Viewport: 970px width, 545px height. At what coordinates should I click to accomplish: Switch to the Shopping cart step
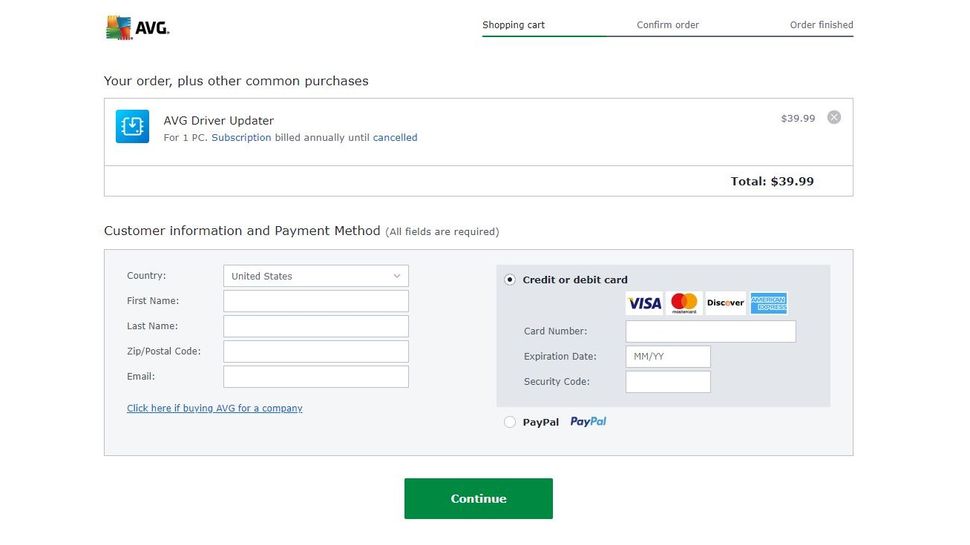[x=513, y=25]
